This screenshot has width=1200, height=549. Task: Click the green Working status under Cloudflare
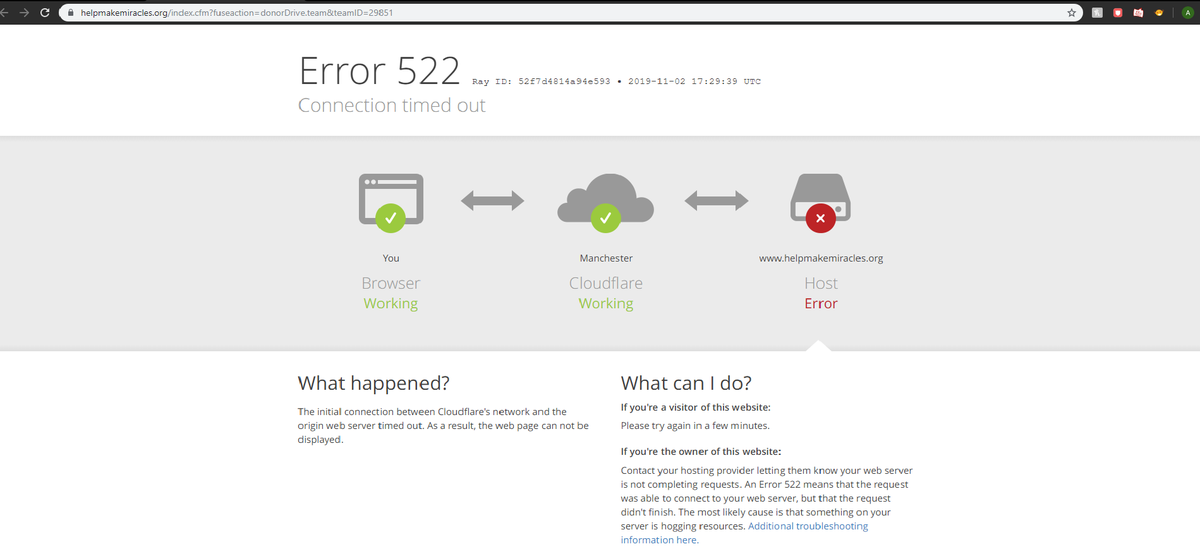(606, 303)
